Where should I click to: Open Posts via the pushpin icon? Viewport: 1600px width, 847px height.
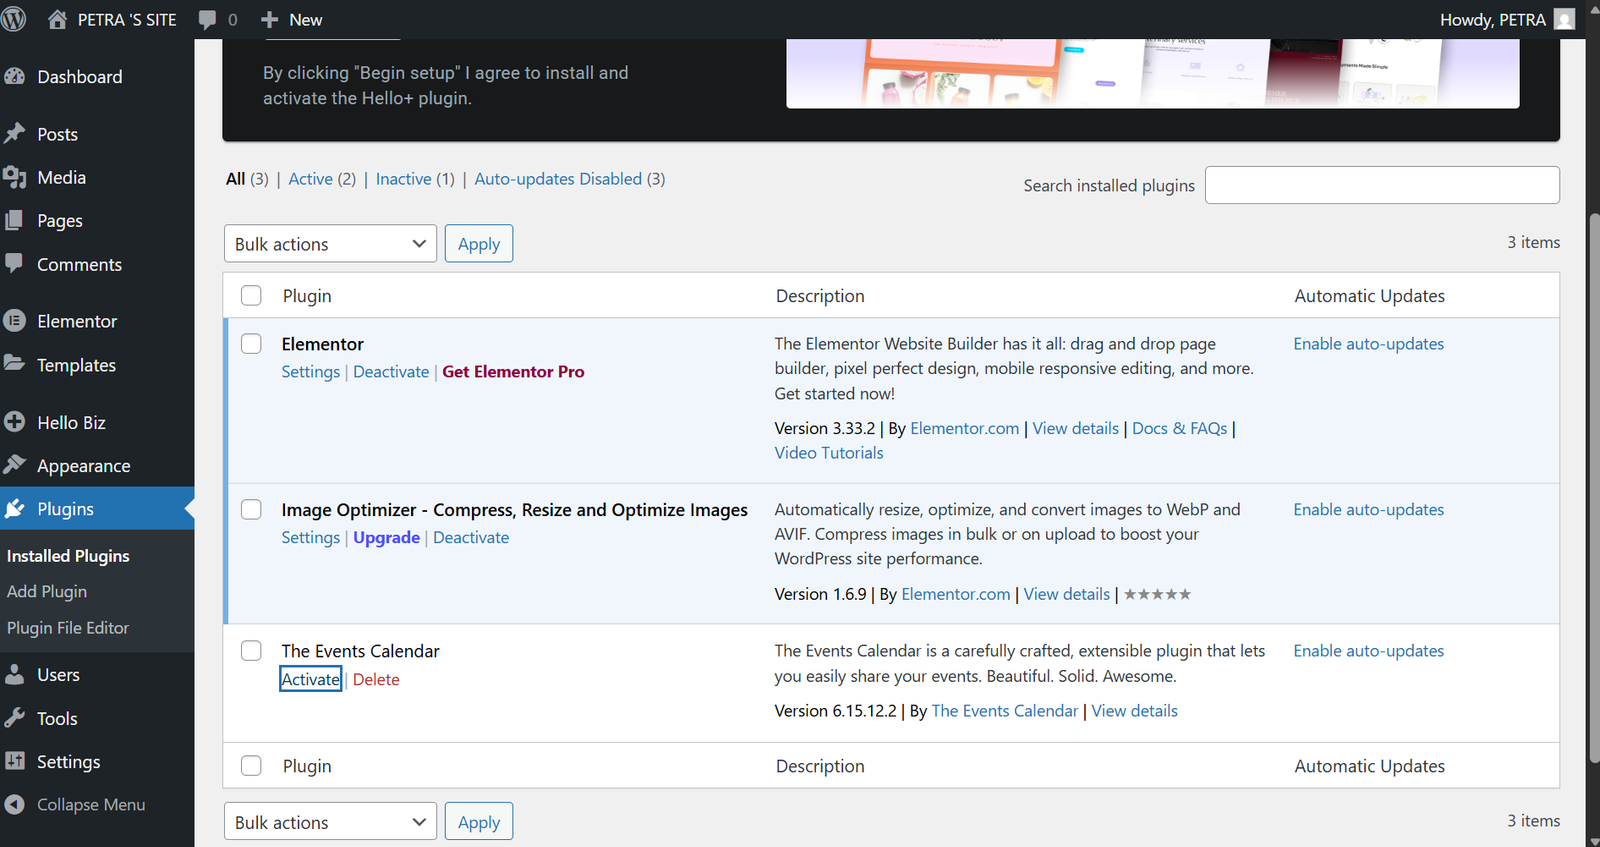[x=15, y=134]
